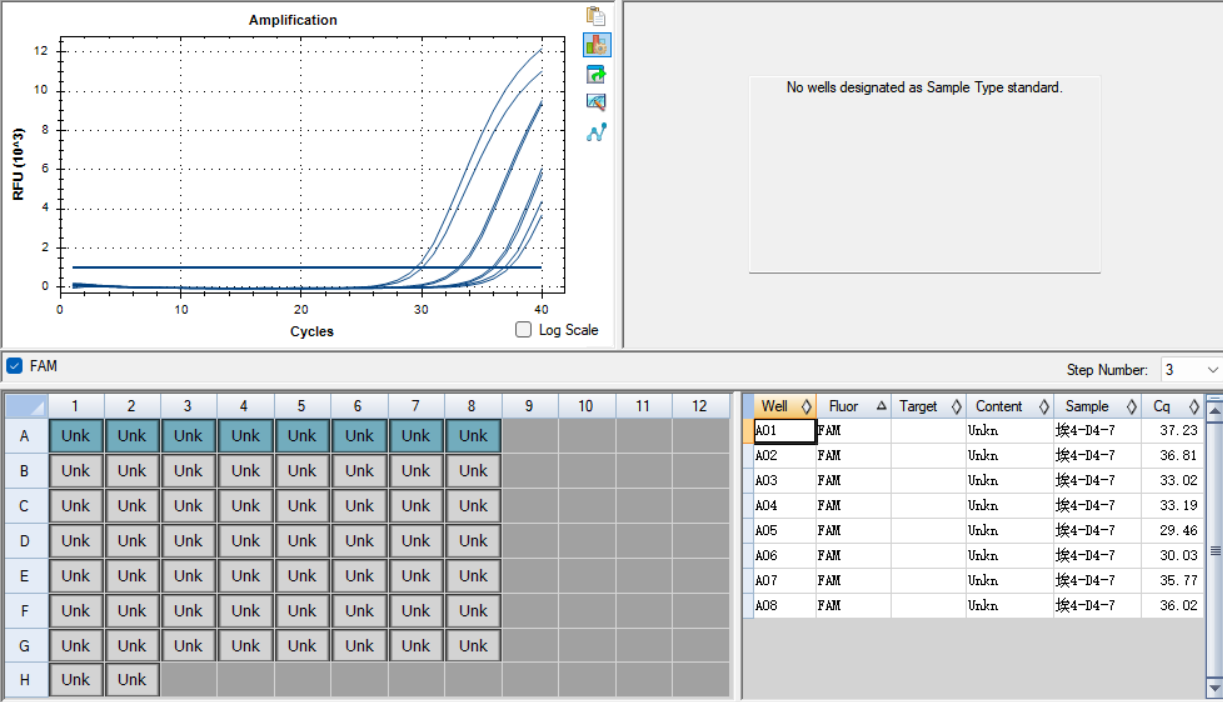Select plate row header E
This screenshot has height=702, width=1223.
26,576
